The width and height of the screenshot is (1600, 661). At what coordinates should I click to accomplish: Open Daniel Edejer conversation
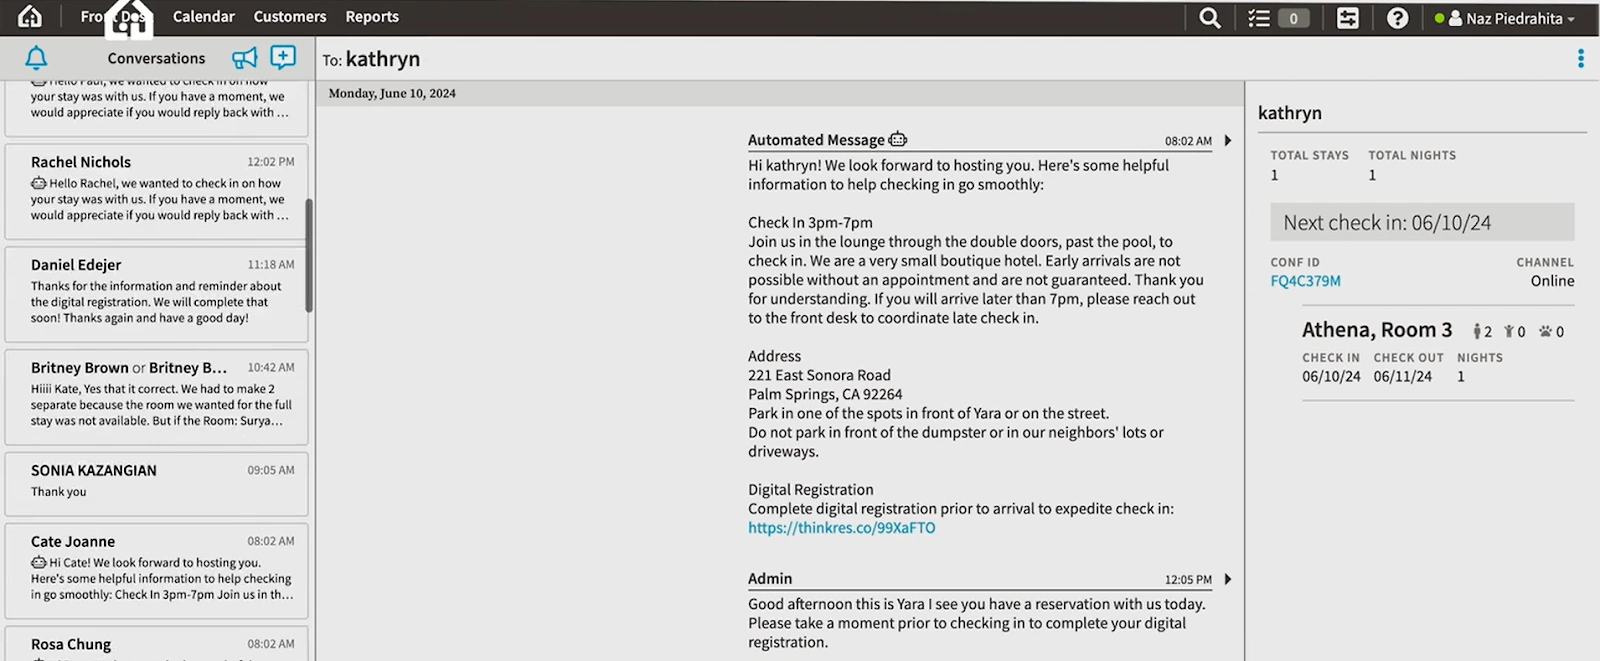coord(156,294)
